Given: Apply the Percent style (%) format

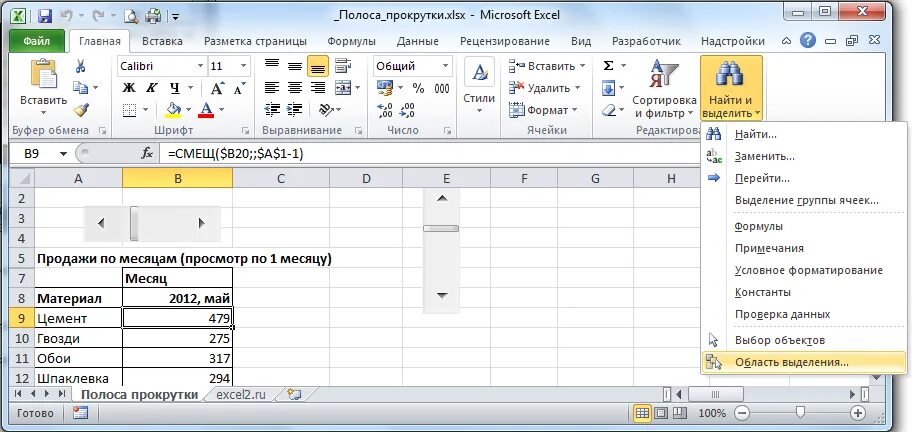Looking at the screenshot, I should 418,88.
